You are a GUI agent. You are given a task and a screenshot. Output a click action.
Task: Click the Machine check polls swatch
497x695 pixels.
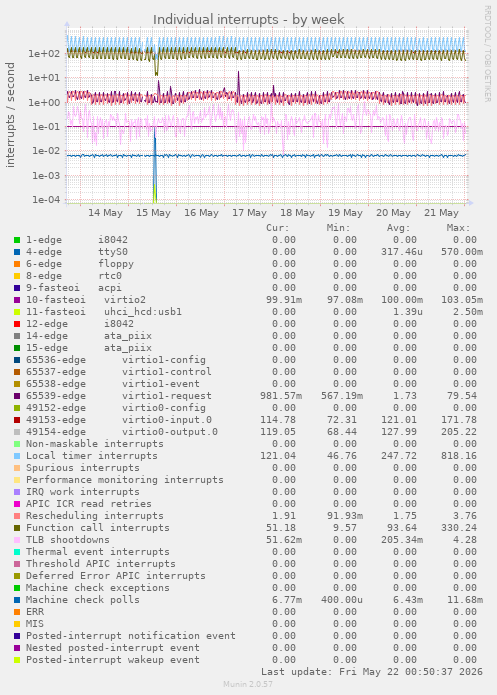pos(17,600)
